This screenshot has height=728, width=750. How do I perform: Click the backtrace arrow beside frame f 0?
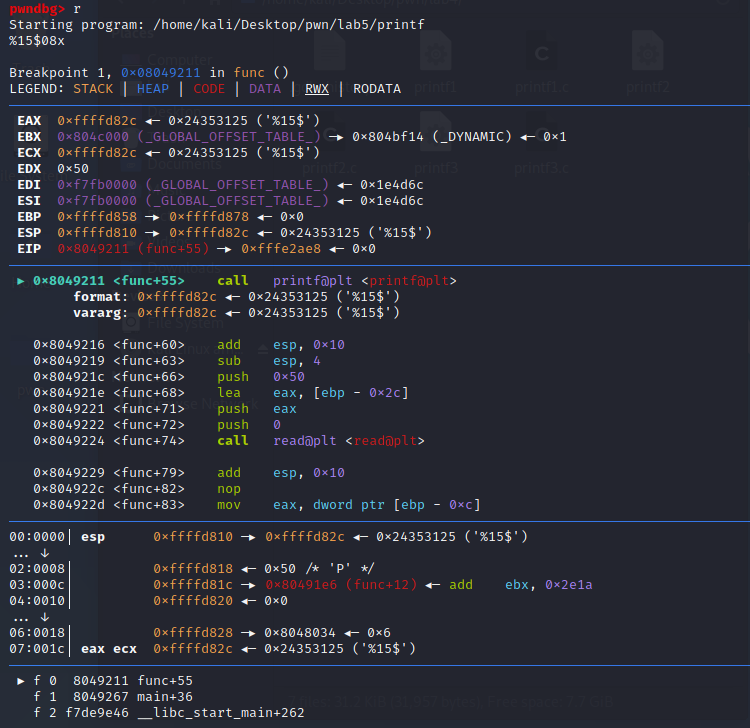21,681
